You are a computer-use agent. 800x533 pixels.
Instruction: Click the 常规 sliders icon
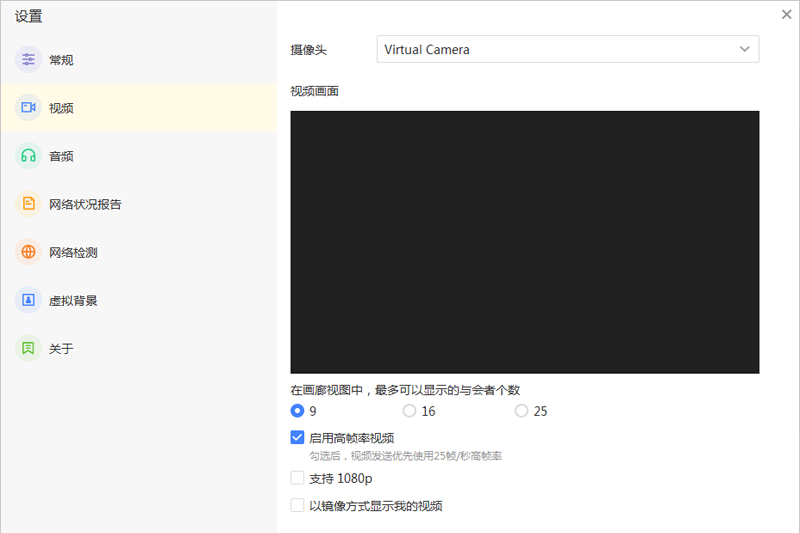[x=28, y=60]
